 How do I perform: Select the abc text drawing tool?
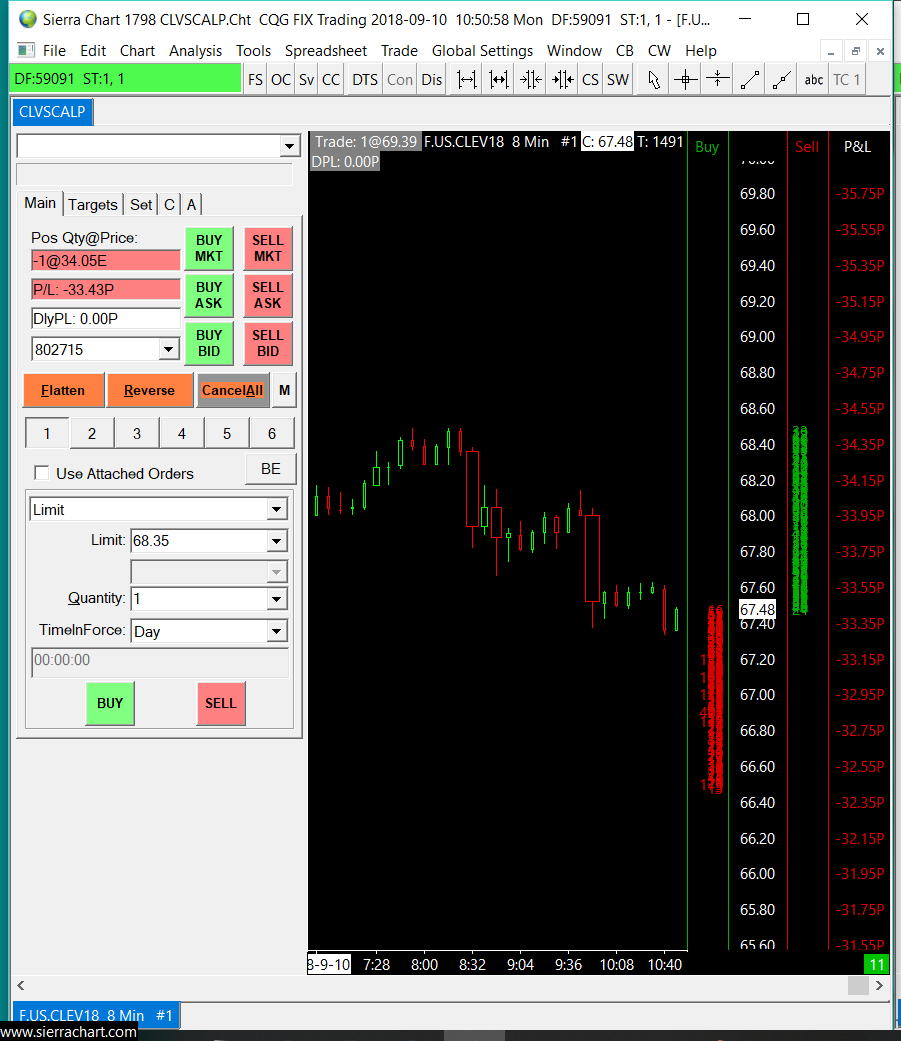point(813,80)
